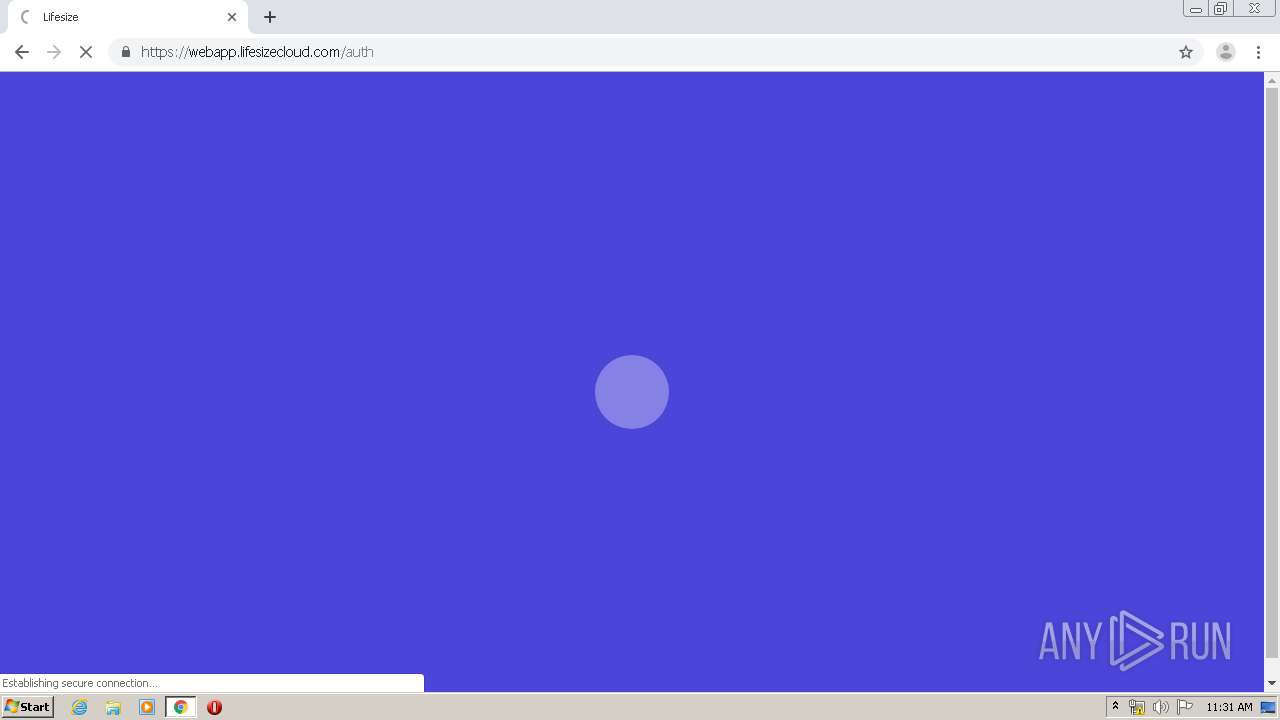Screen dimensions: 1280x720
Task: Switch to Chrome taskbar button
Action: click(x=181, y=707)
